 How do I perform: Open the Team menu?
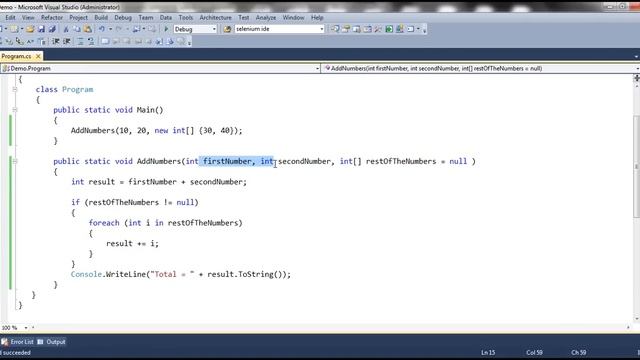tap(146, 18)
